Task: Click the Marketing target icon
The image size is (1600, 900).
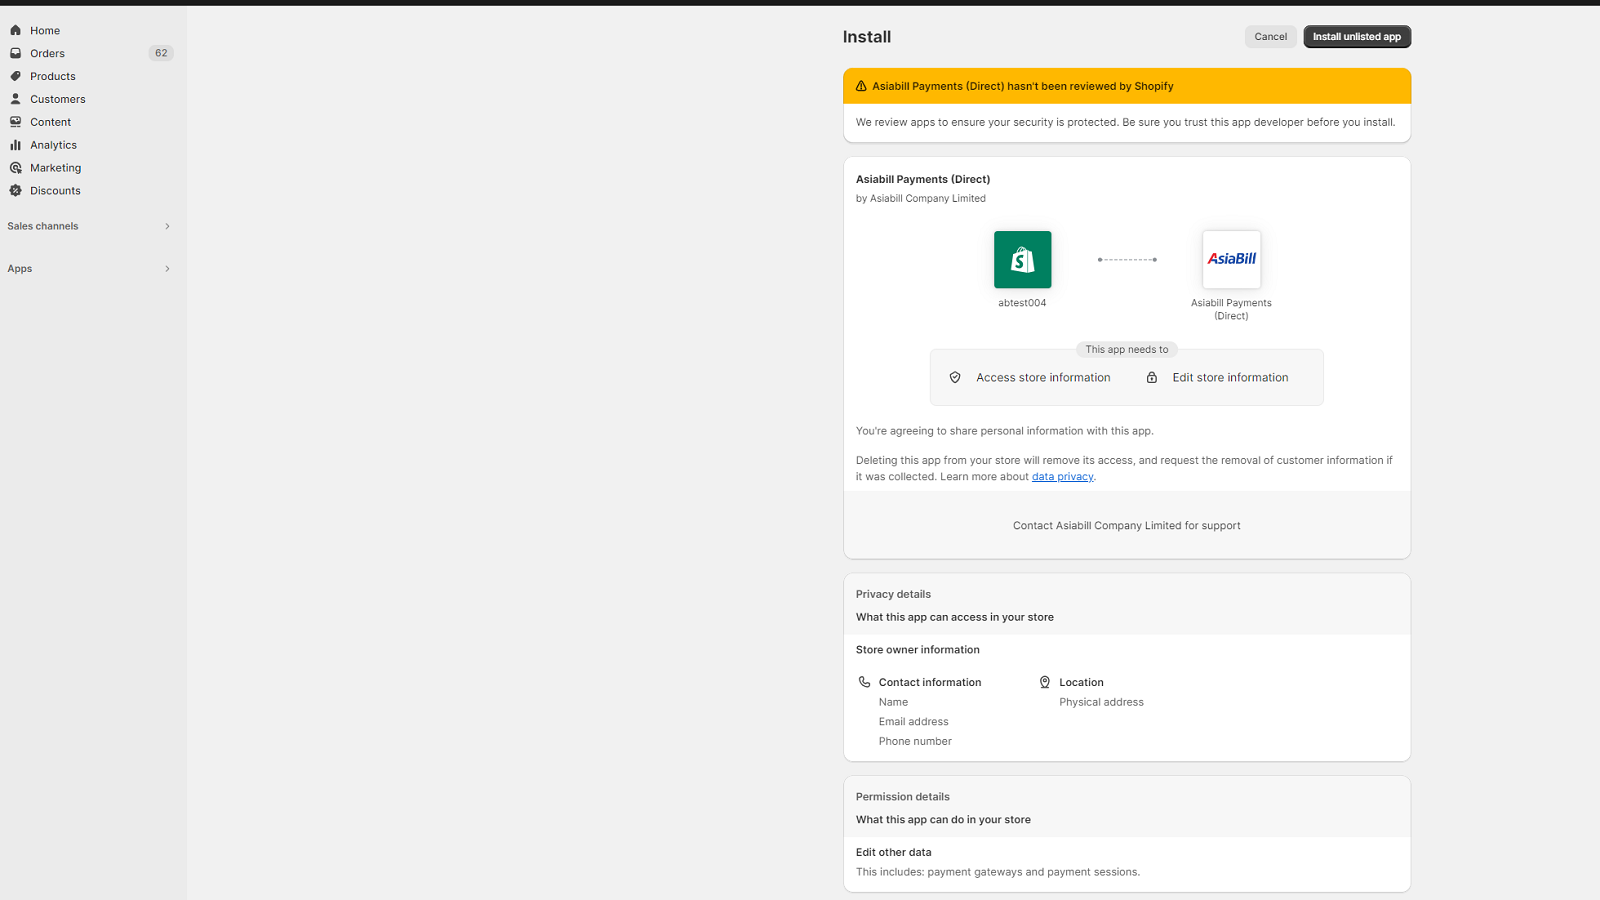Action: tap(15, 168)
